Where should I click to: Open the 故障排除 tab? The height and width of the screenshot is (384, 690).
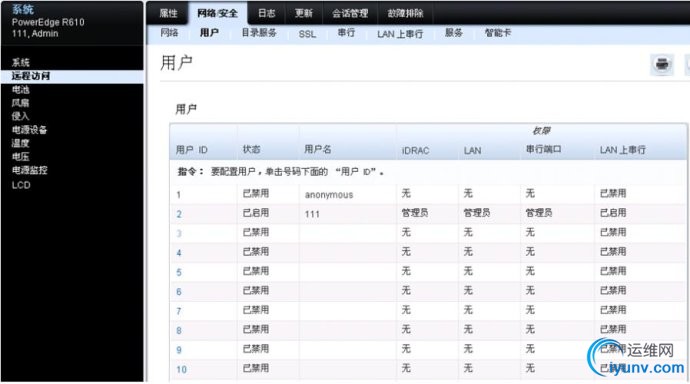pos(405,13)
